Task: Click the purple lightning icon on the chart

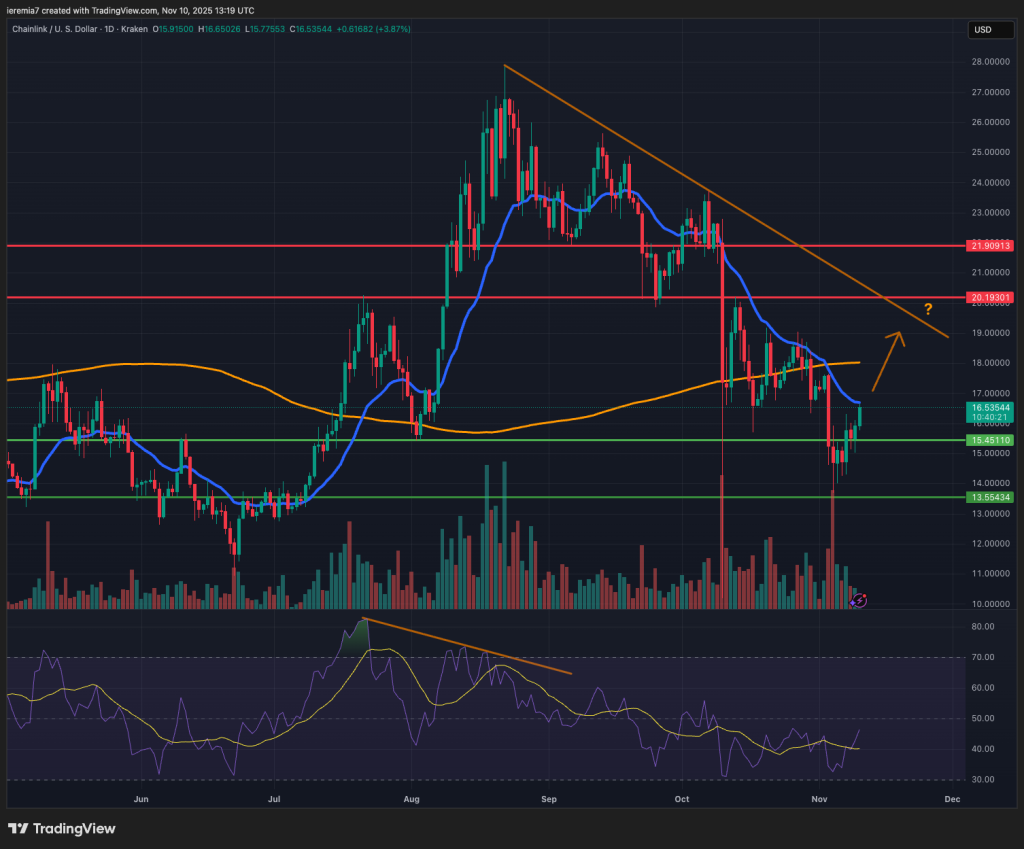Action: point(859,601)
